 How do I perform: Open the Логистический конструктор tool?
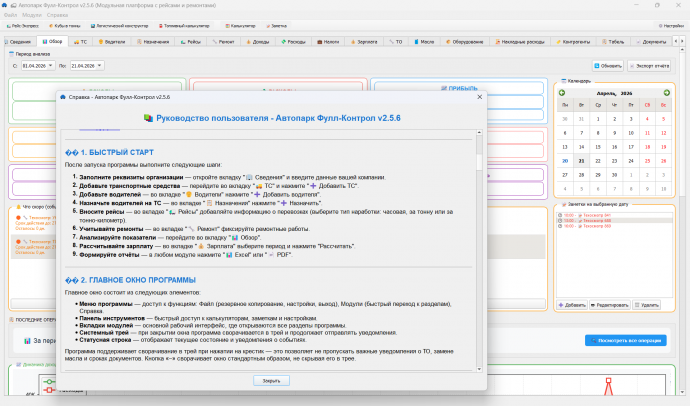(119, 26)
